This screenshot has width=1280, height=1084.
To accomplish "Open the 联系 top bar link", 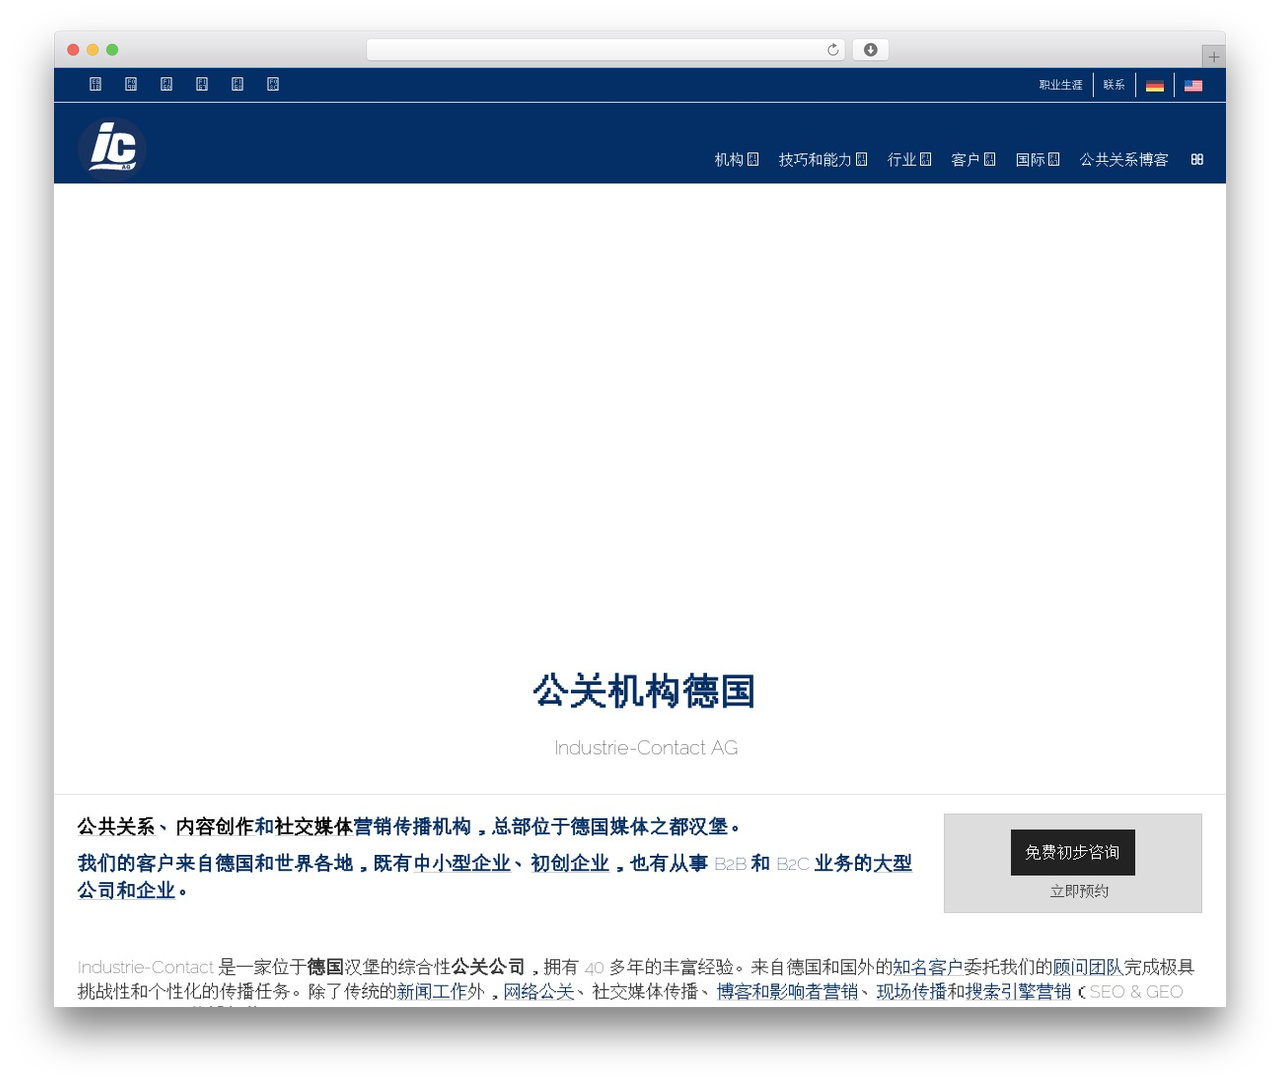I will tap(1114, 85).
